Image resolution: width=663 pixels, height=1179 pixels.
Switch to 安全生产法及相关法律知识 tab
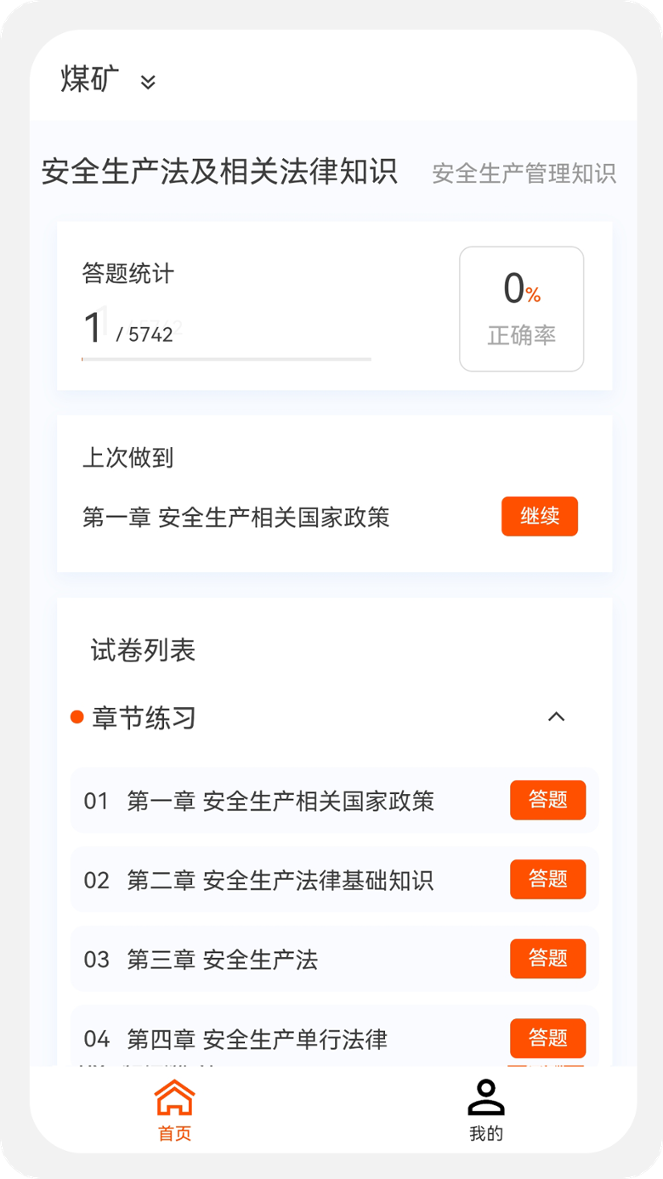219,172
